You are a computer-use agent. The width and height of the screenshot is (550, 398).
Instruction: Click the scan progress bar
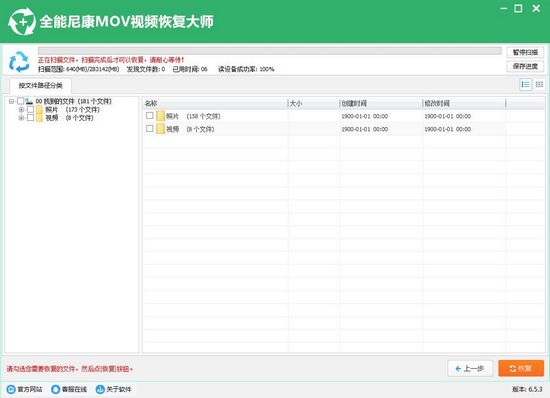[x=270, y=51]
